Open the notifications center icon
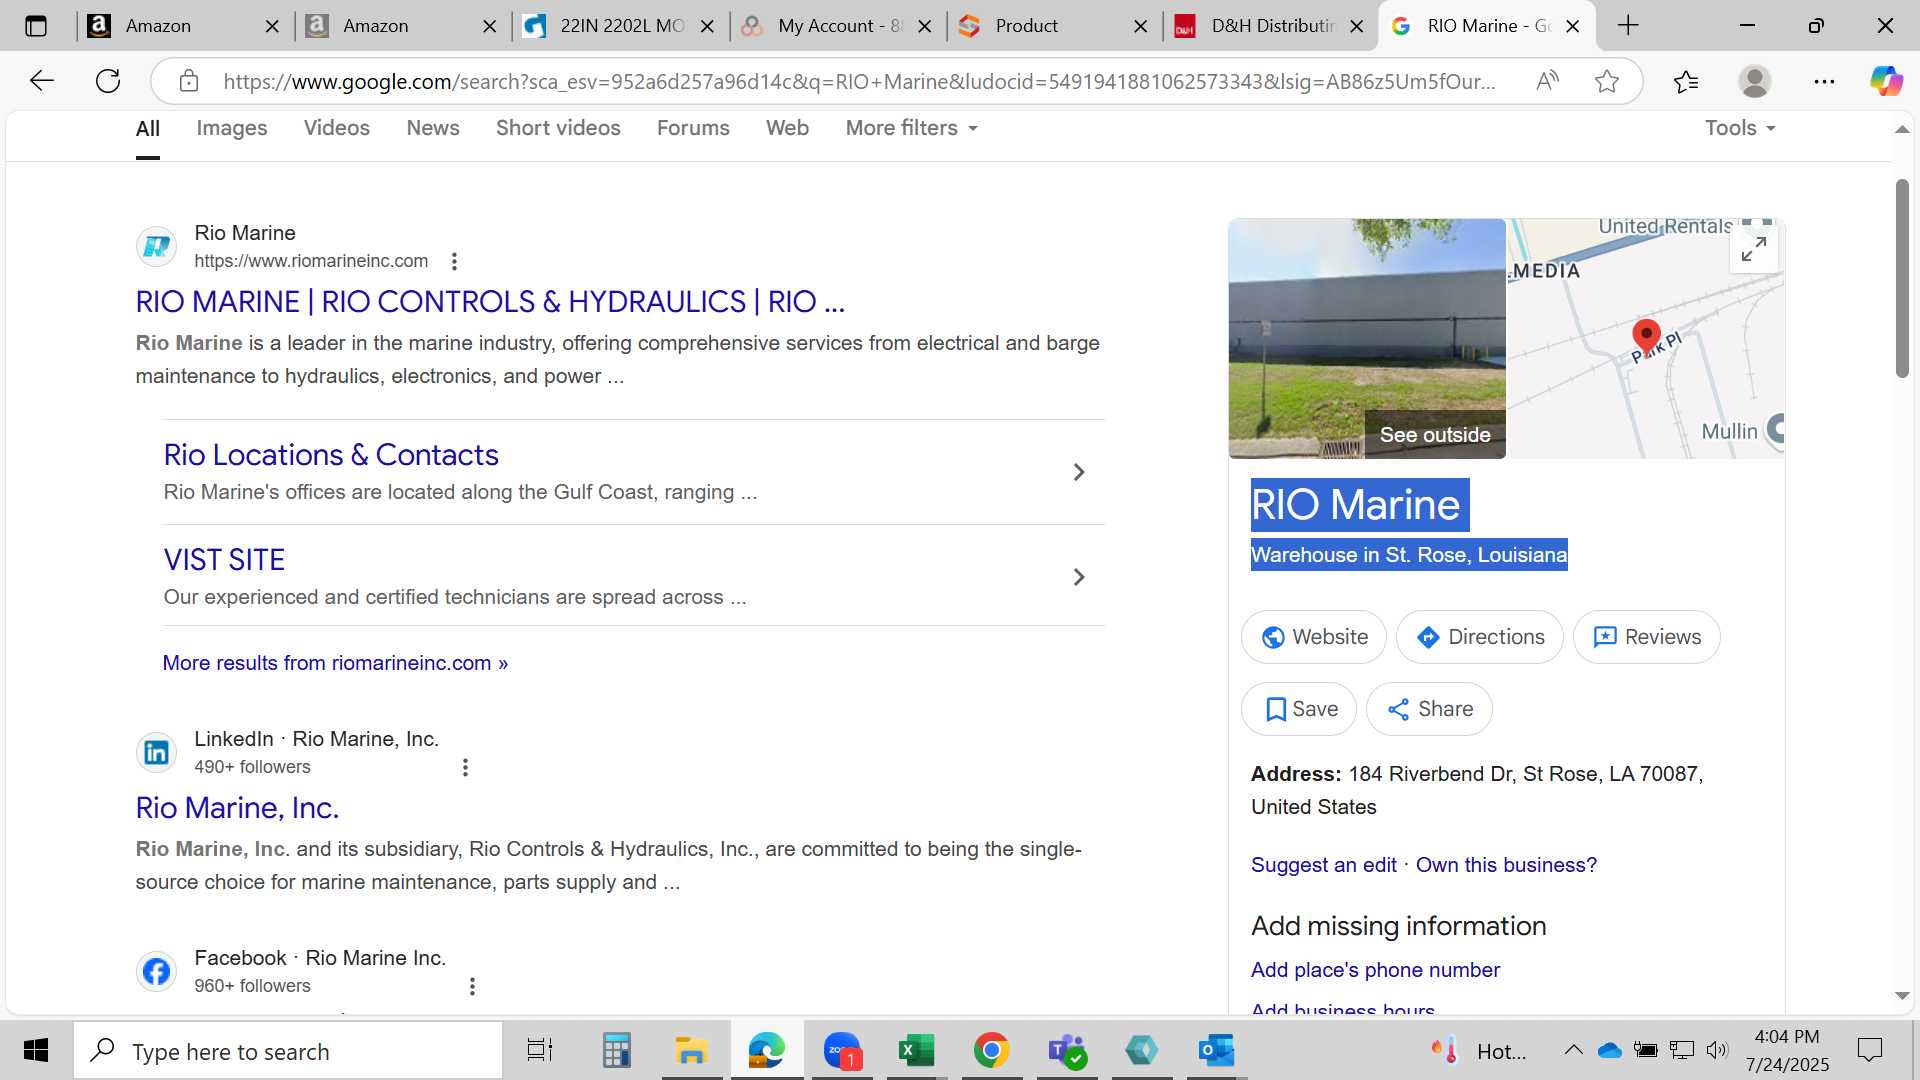 [x=1869, y=1050]
